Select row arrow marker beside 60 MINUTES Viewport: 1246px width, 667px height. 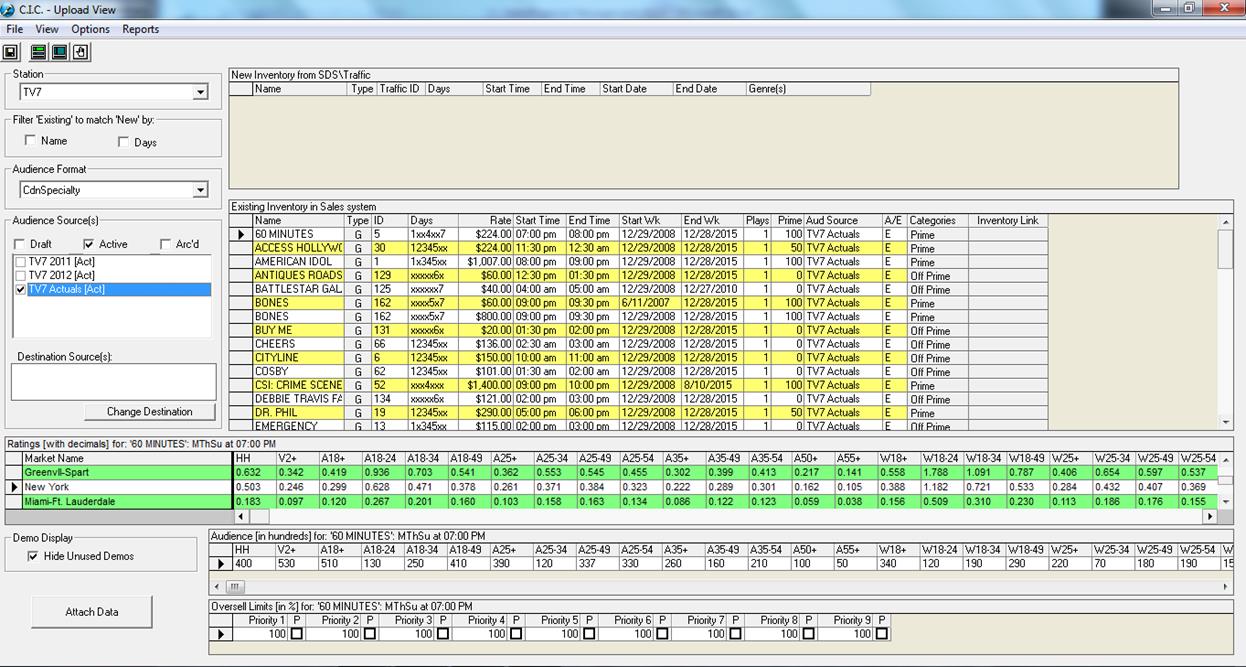(240, 235)
